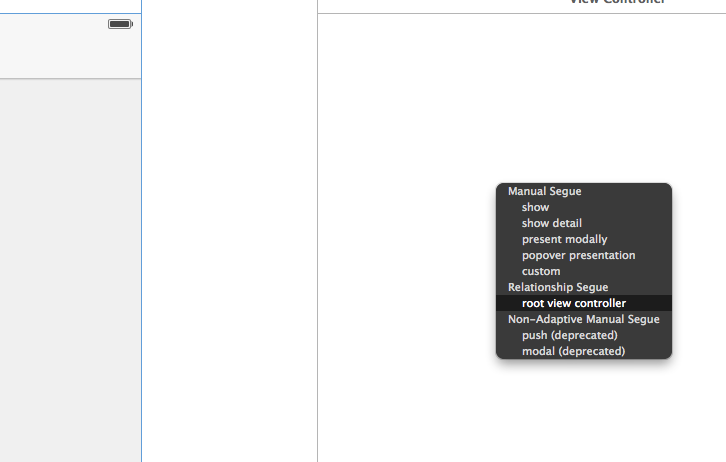Image resolution: width=726 pixels, height=462 pixels.
Task: Click "Non-Adaptive Manual Segue" header
Action: pyautogui.click(x=583, y=319)
